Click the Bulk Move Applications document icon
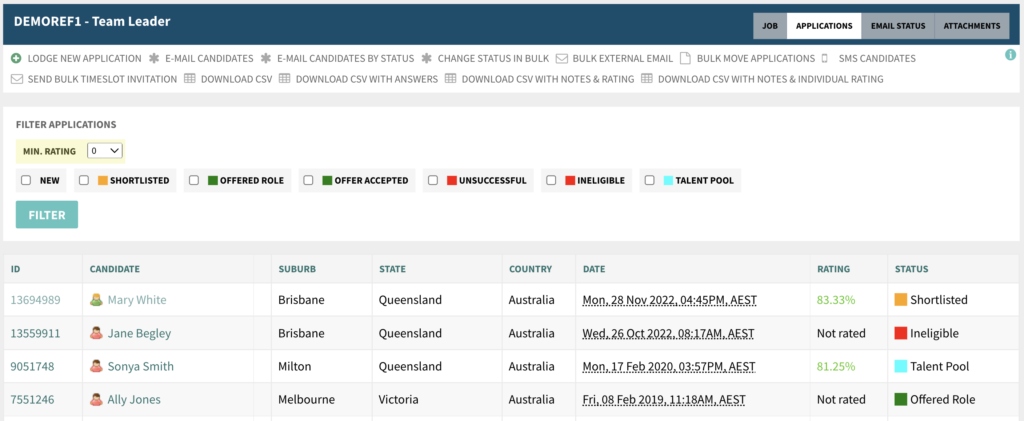 [x=685, y=58]
